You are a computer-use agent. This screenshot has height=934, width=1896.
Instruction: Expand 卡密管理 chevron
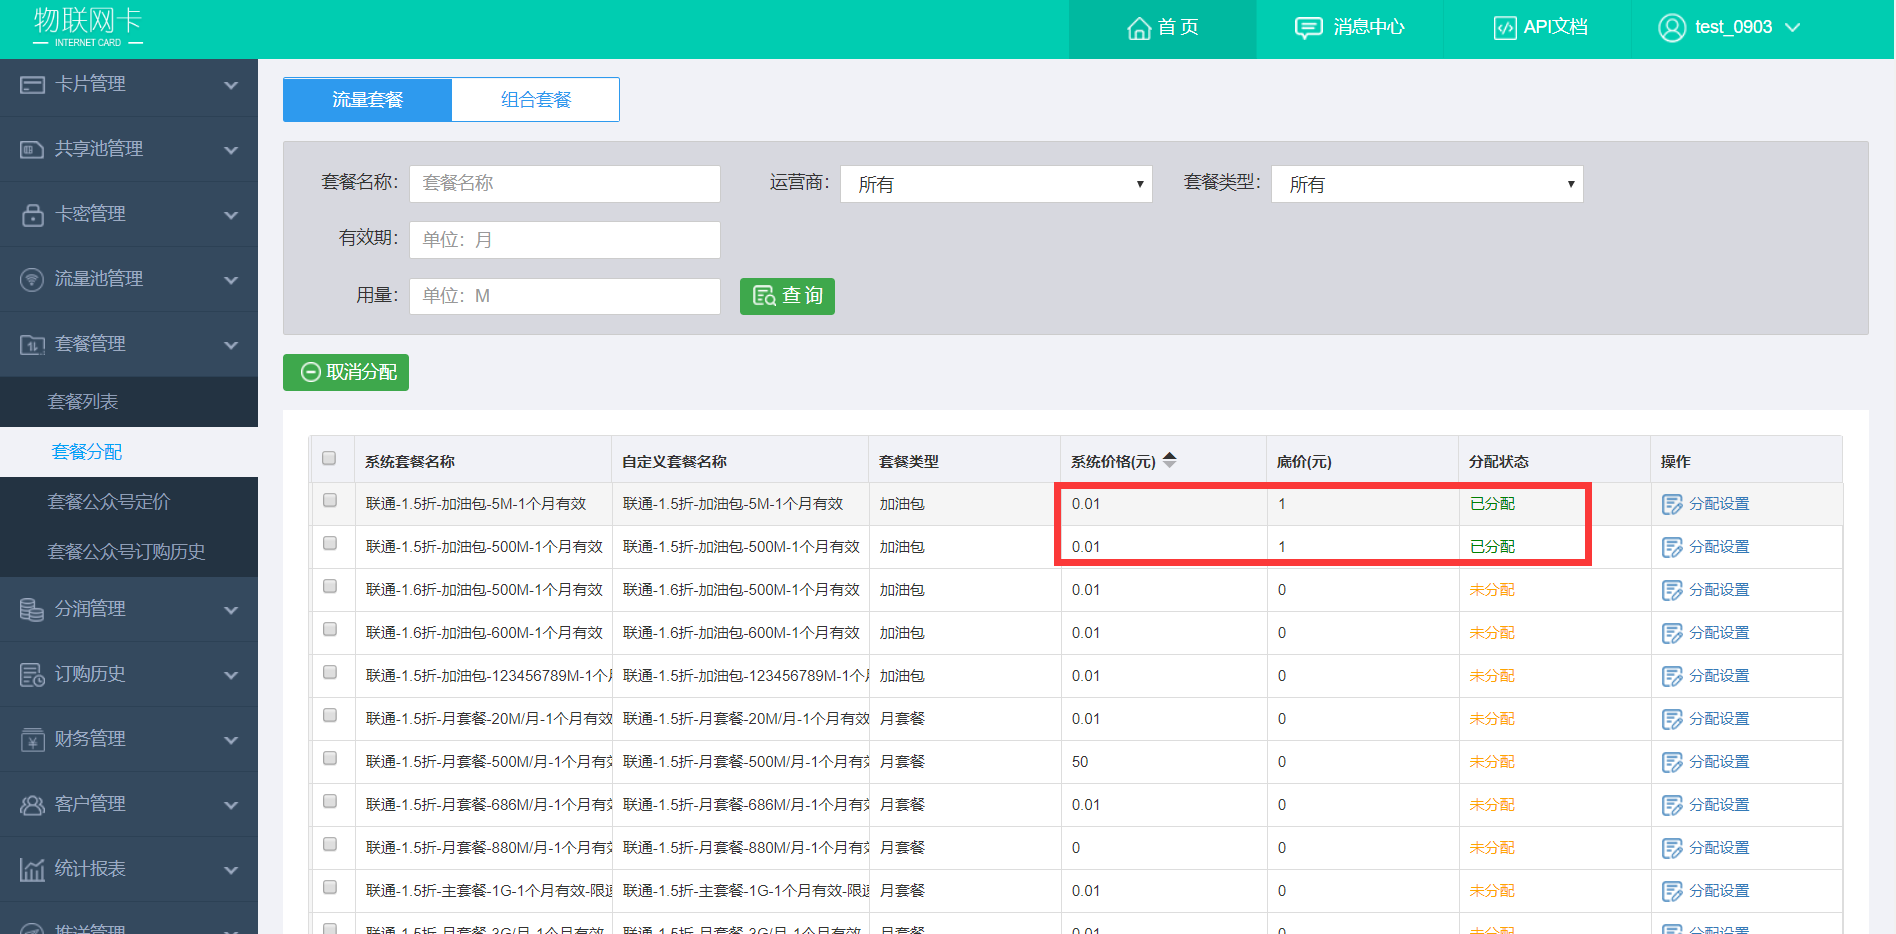[x=231, y=215]
